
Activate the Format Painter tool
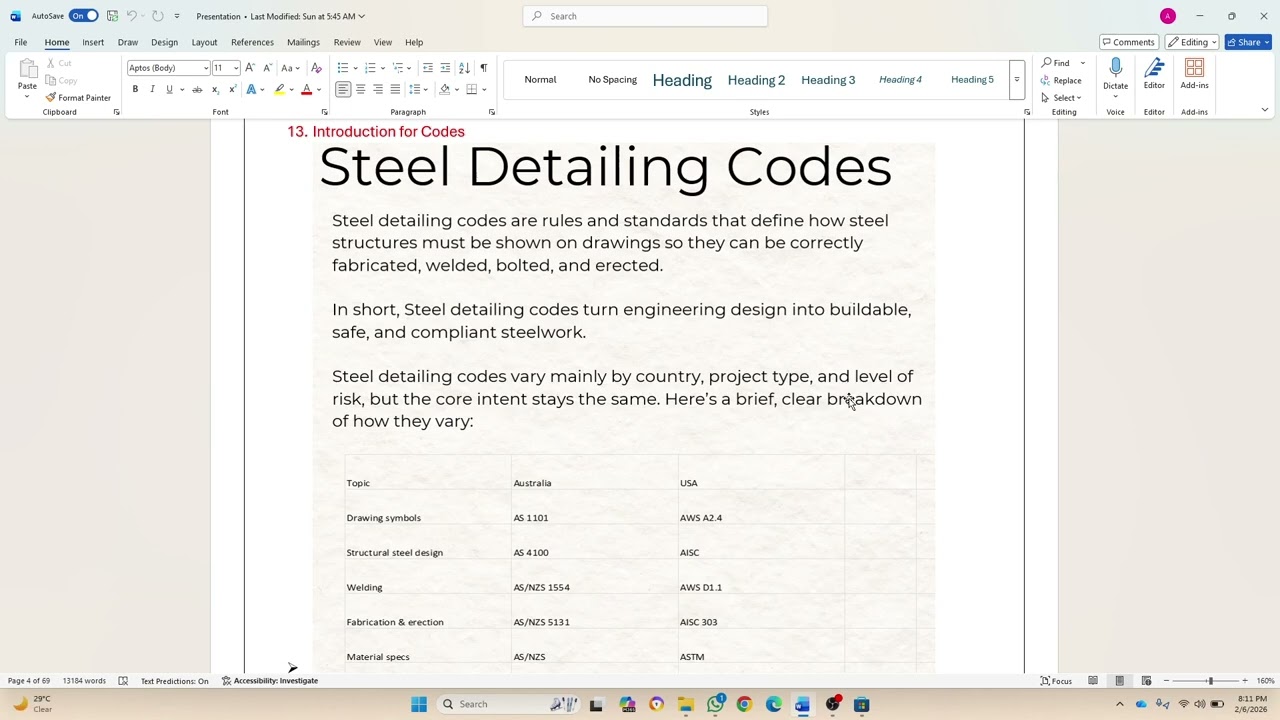coord(78,98)
